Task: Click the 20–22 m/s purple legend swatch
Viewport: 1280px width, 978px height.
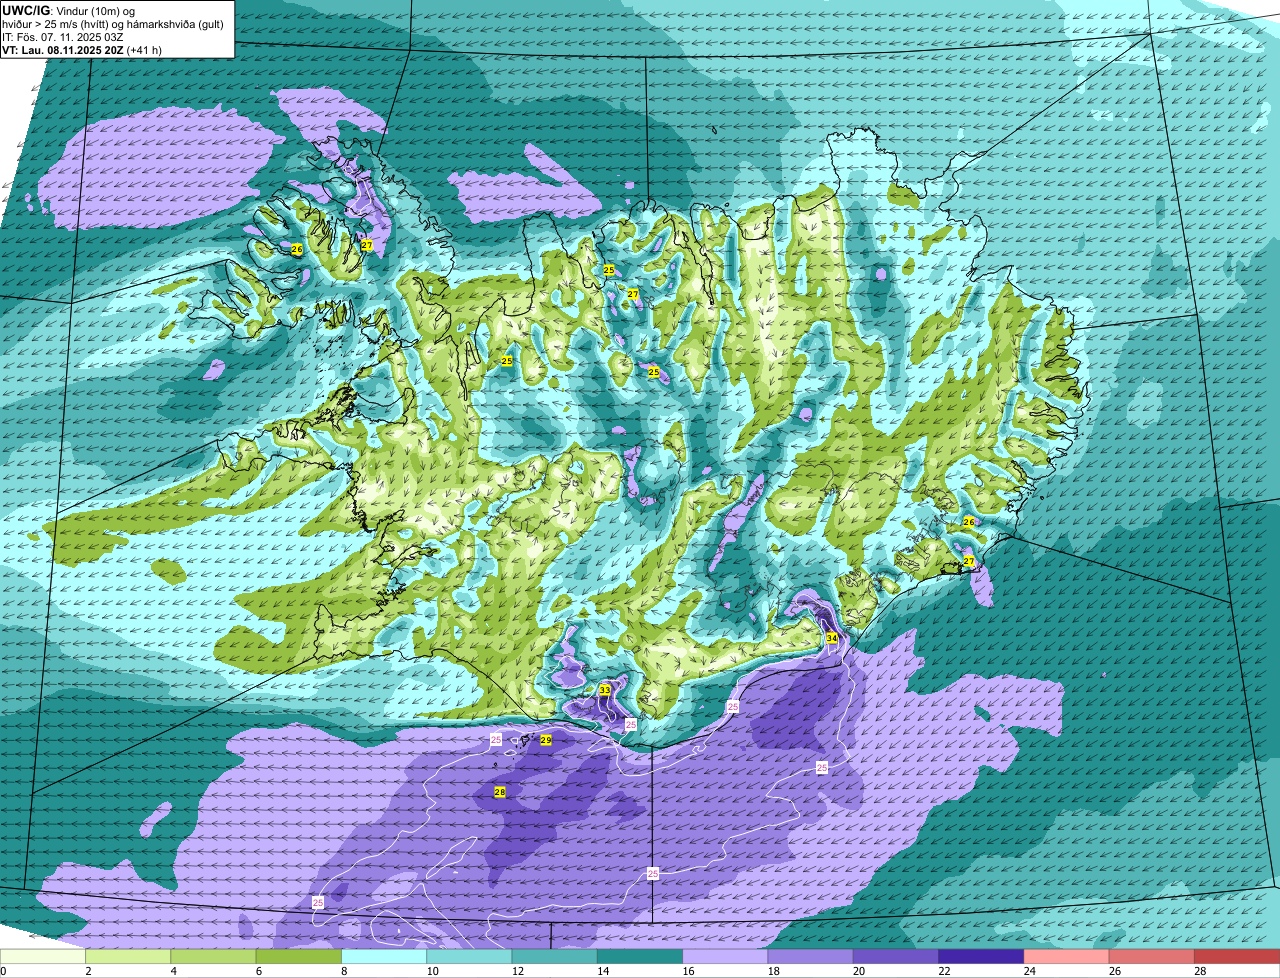Action: tap(896, 957)
